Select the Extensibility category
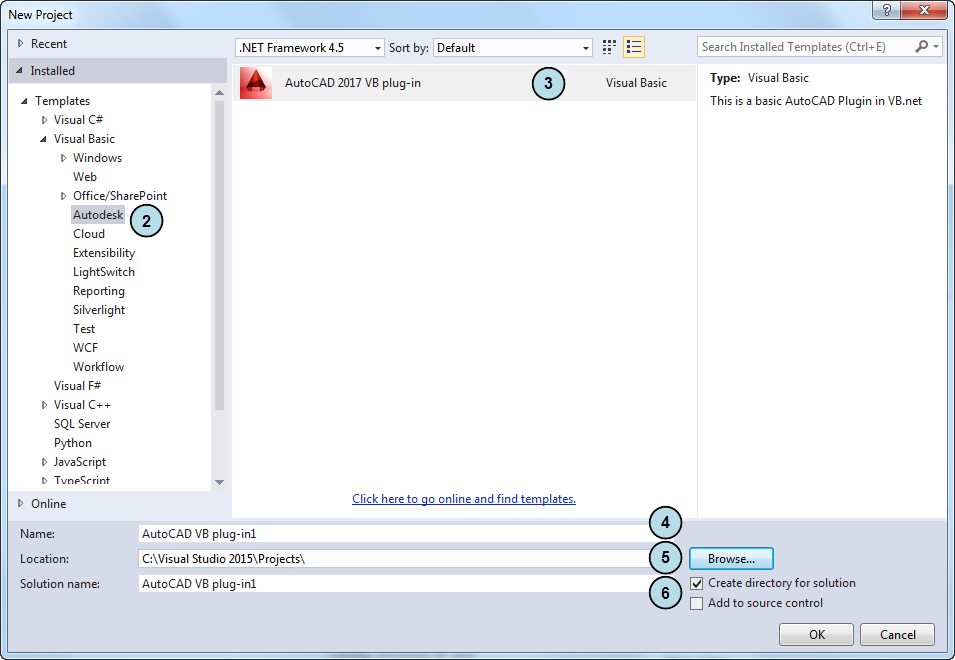 click(x=104, y=253)
